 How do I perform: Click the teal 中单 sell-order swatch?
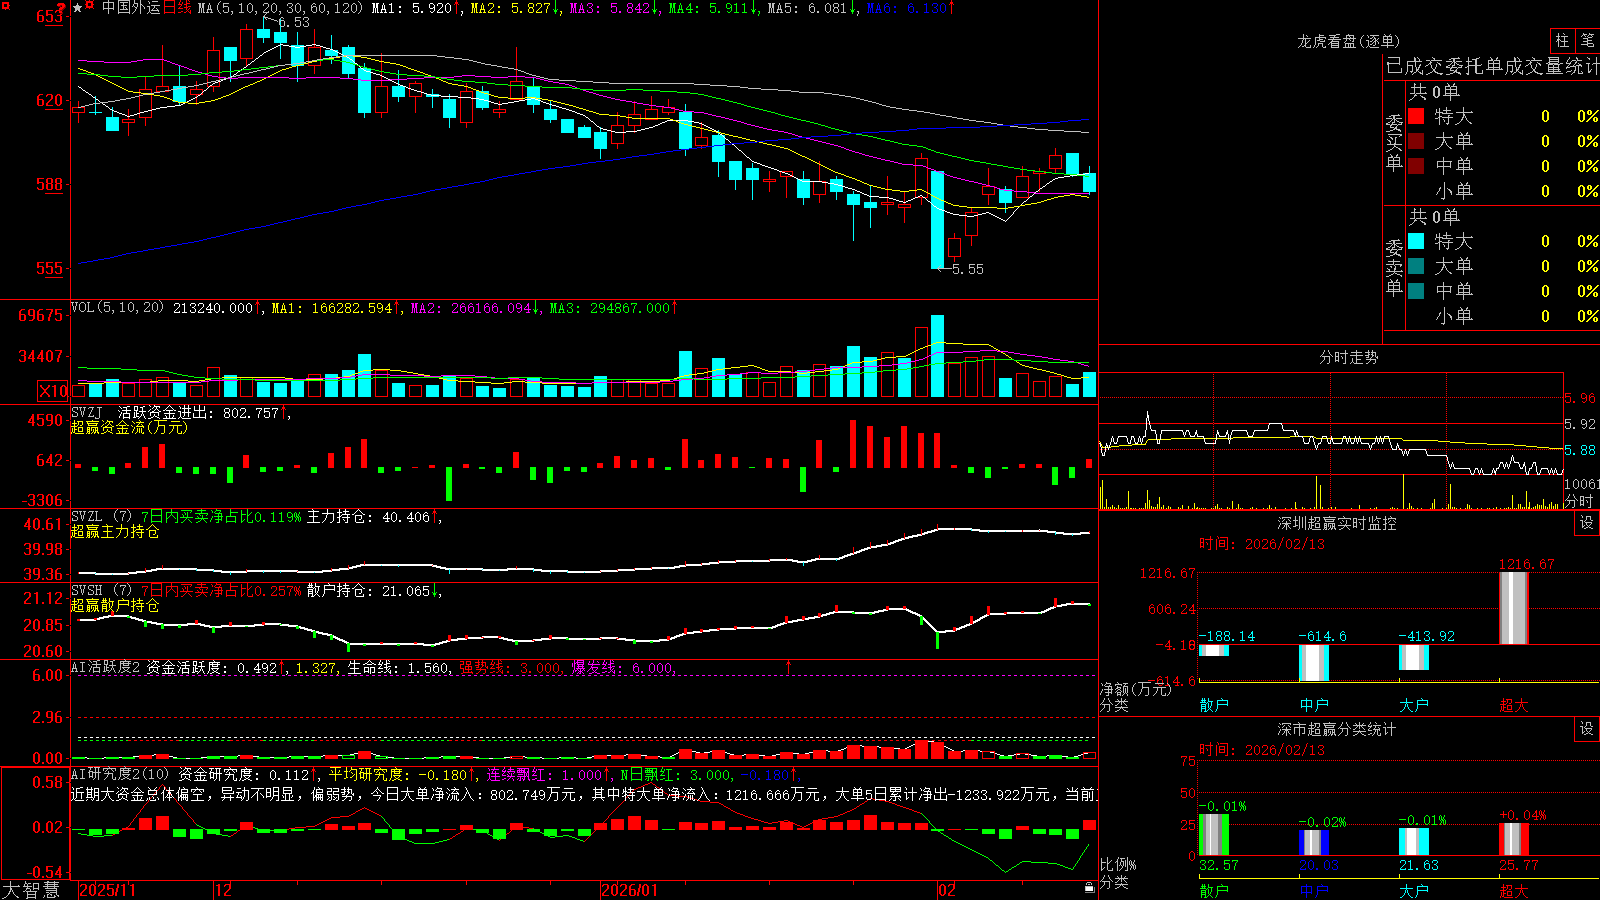(x=1416, y=291)
